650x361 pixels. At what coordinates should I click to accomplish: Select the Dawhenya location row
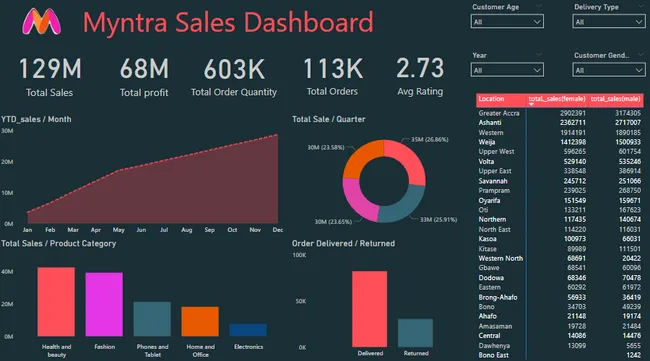point(560,346)
